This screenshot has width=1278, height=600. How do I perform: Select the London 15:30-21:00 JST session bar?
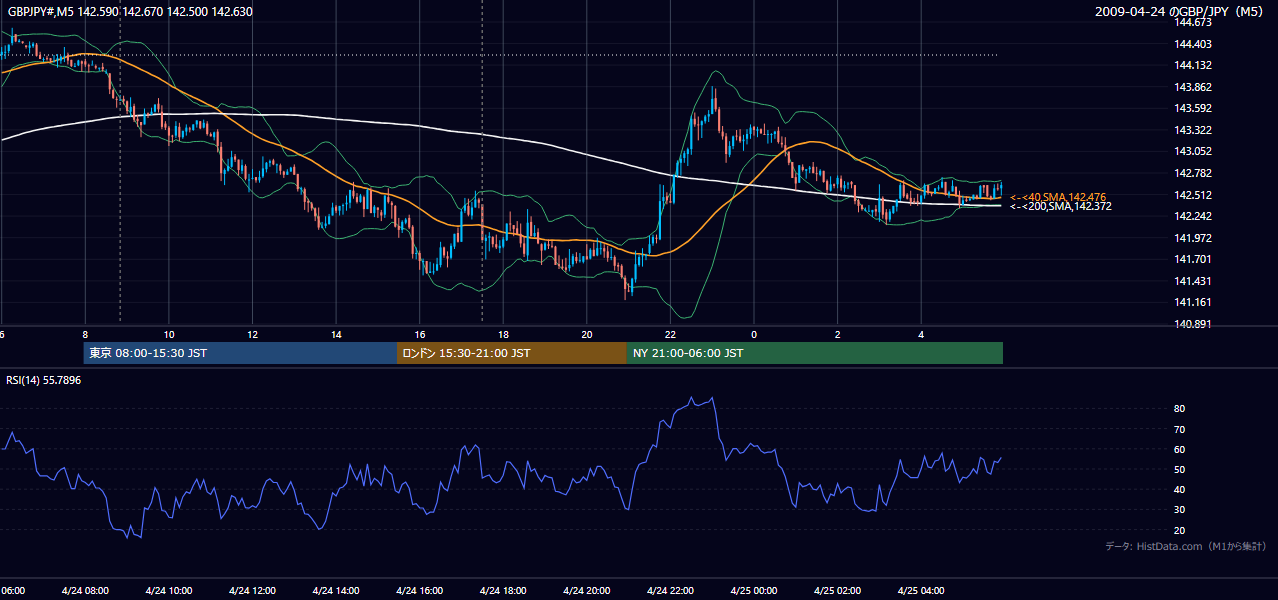(512, 353)
